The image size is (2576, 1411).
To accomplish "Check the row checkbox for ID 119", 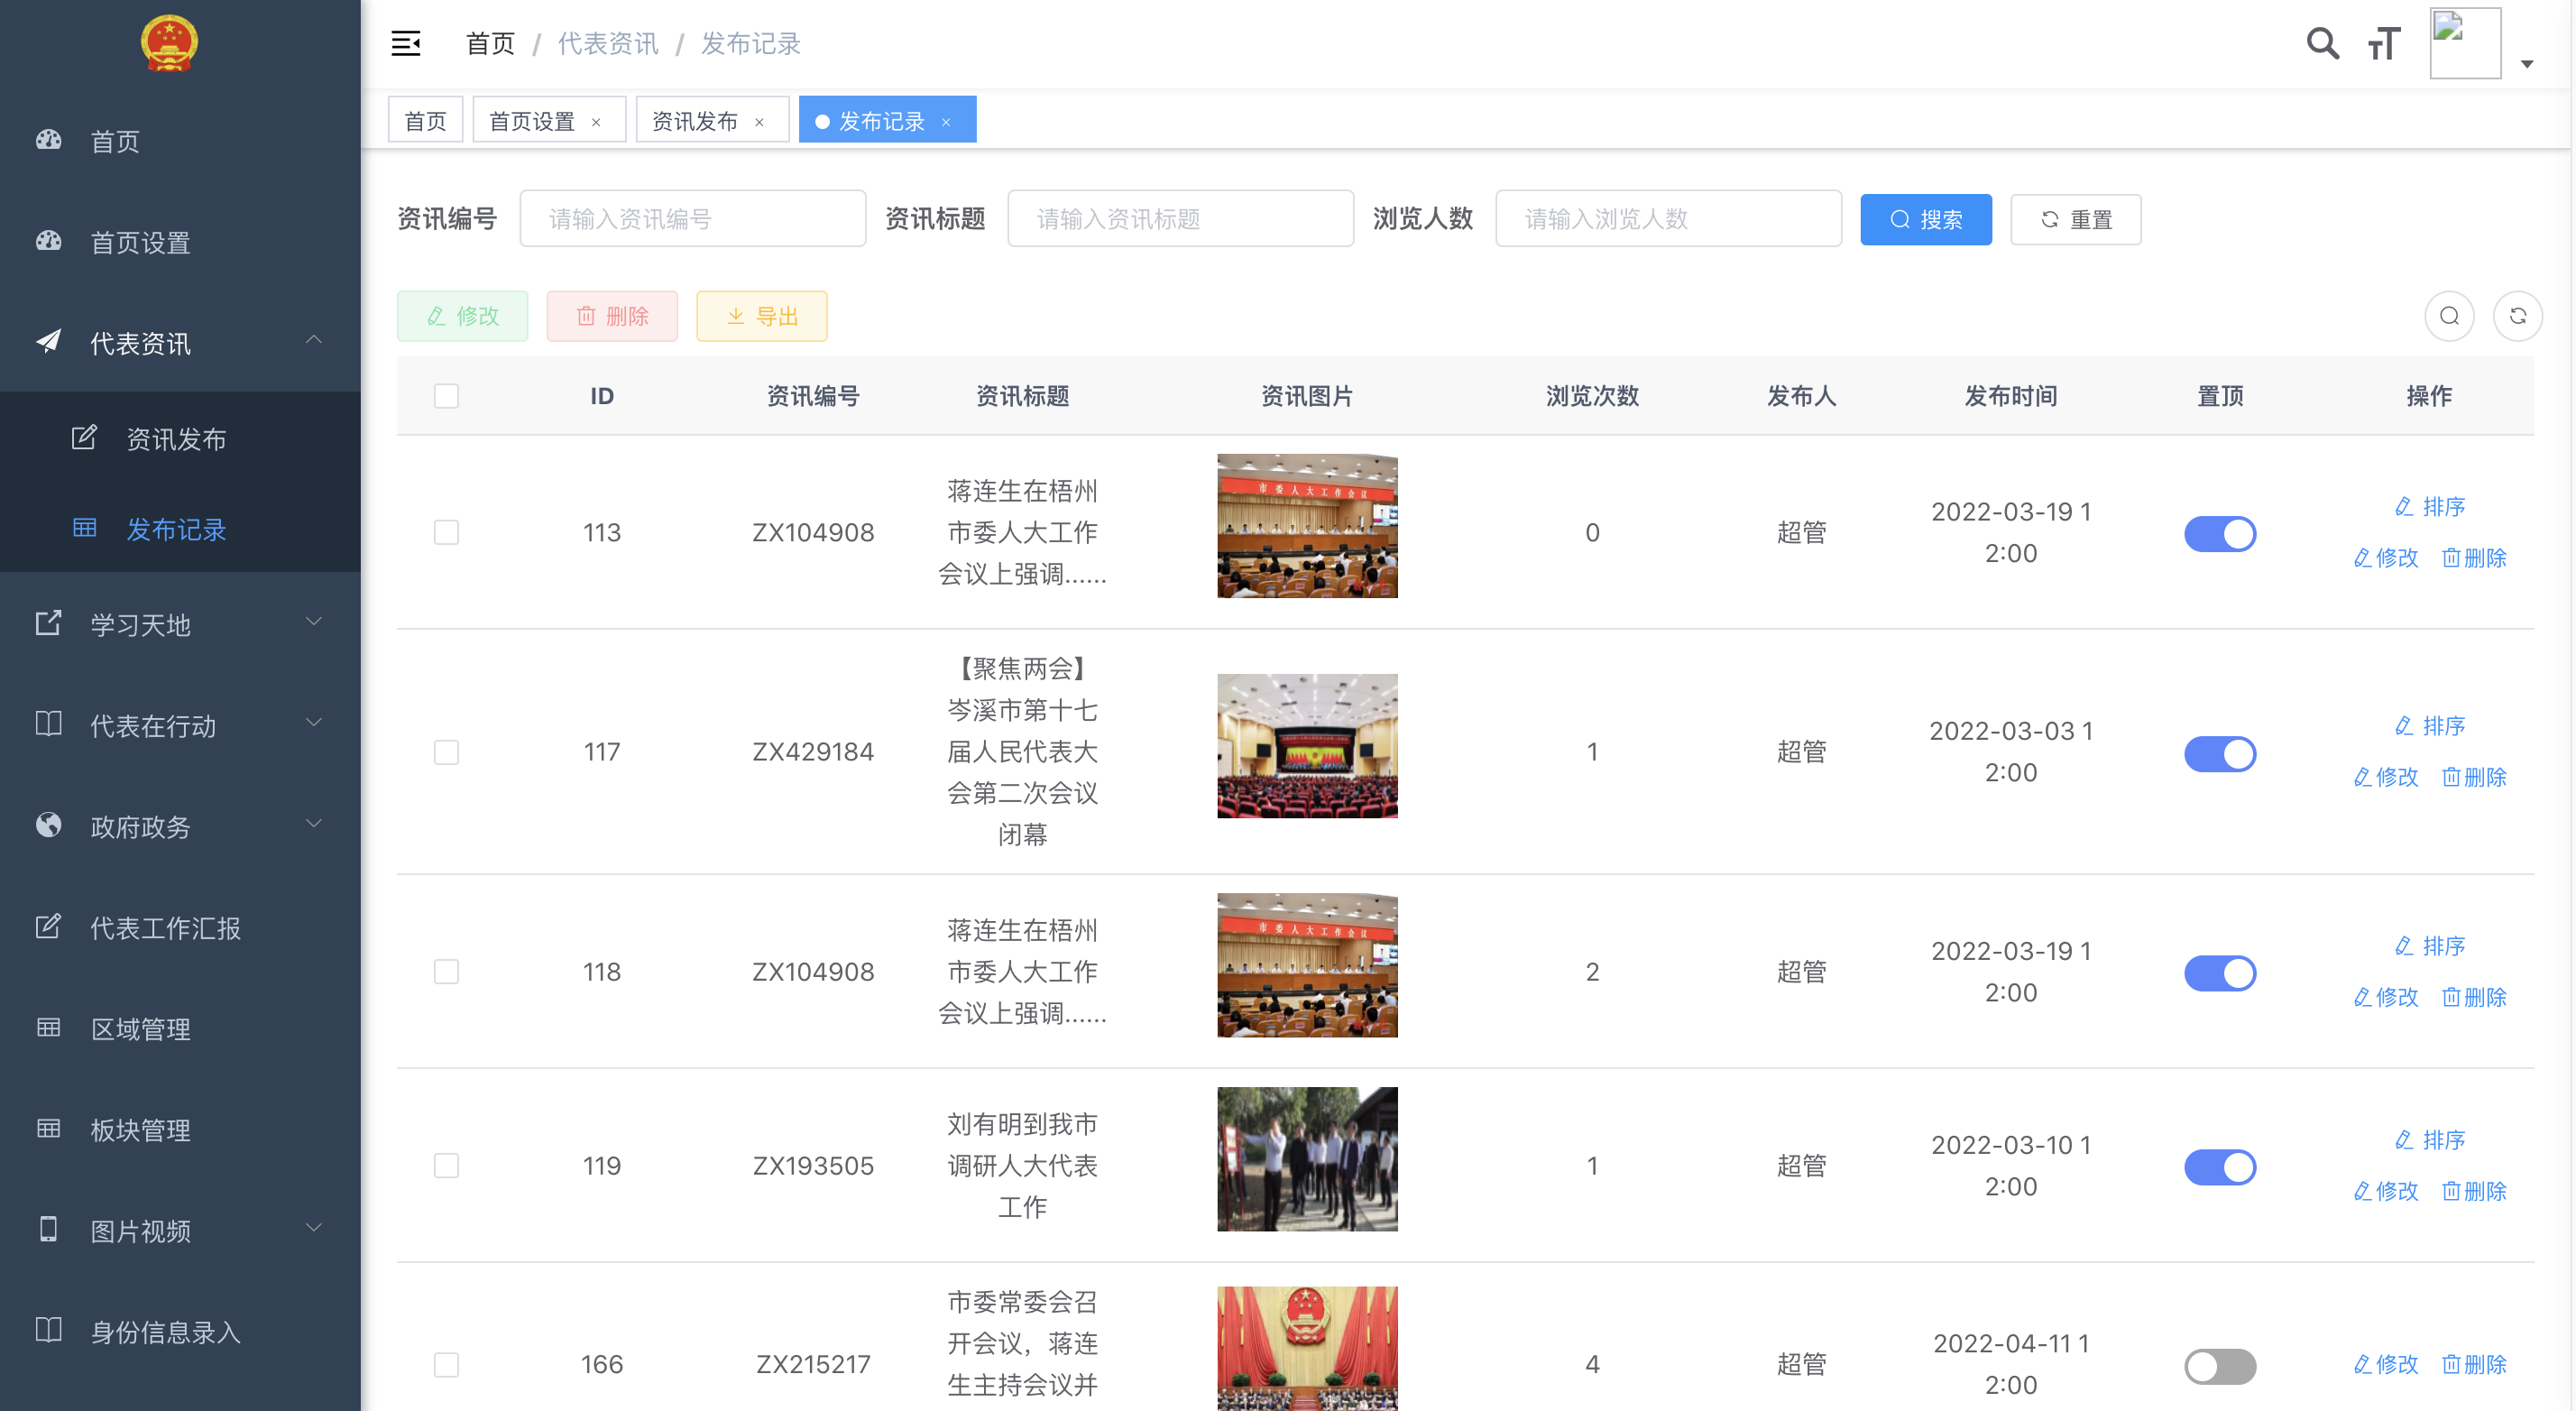I will [x=446, y=1166].
